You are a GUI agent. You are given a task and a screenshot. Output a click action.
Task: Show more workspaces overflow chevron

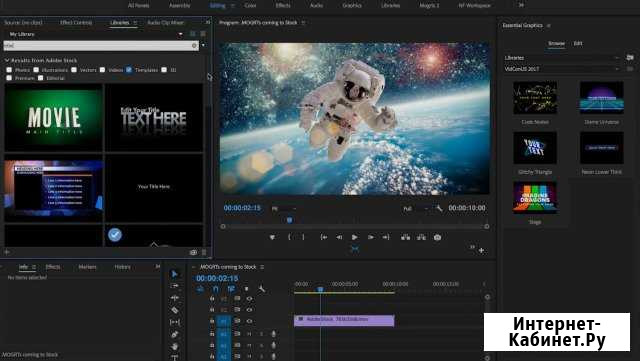tap(521, 5)
